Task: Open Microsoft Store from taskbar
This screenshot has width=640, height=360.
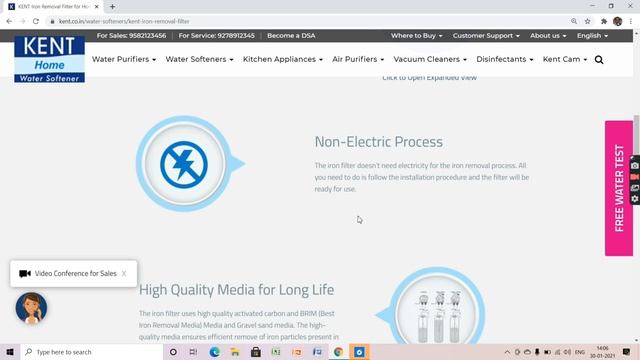Action: pyautogui.click(x=256, y=352)
